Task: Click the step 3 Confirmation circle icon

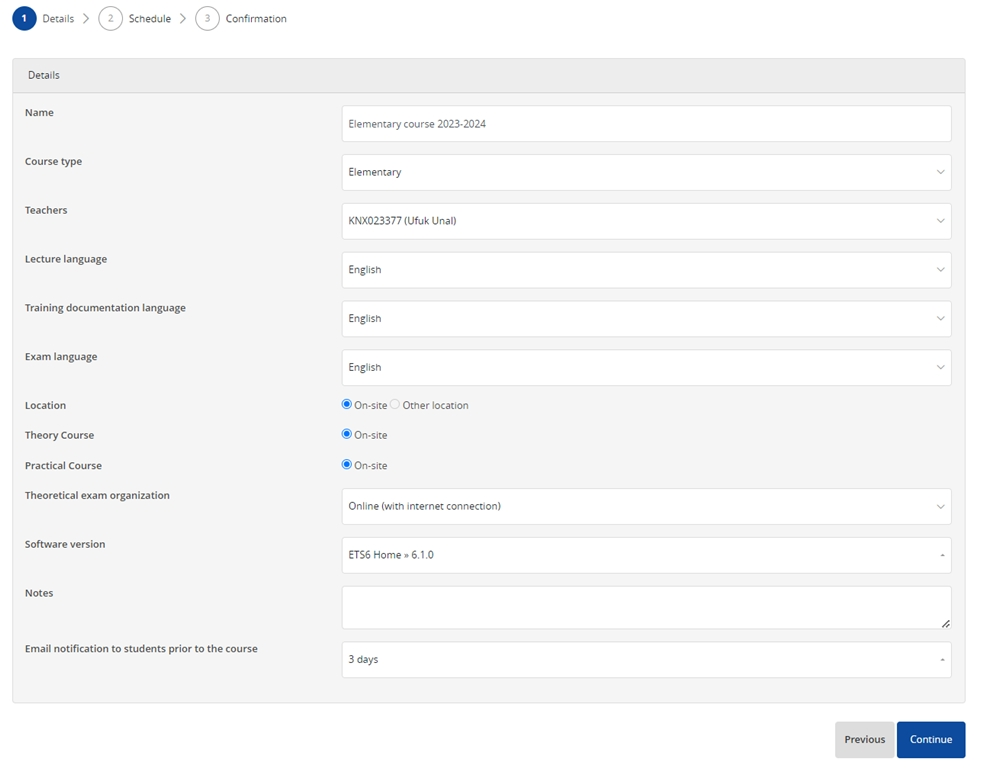Action: pyautogui.click(x=207, y=18)
